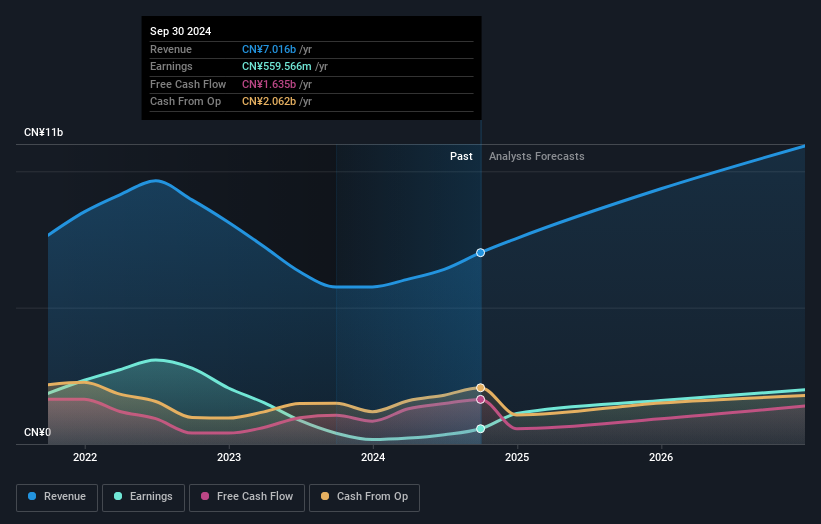Click the pink Free Cash Flow data point
This screenshot has width=821, height=524.
click(480, 399)
